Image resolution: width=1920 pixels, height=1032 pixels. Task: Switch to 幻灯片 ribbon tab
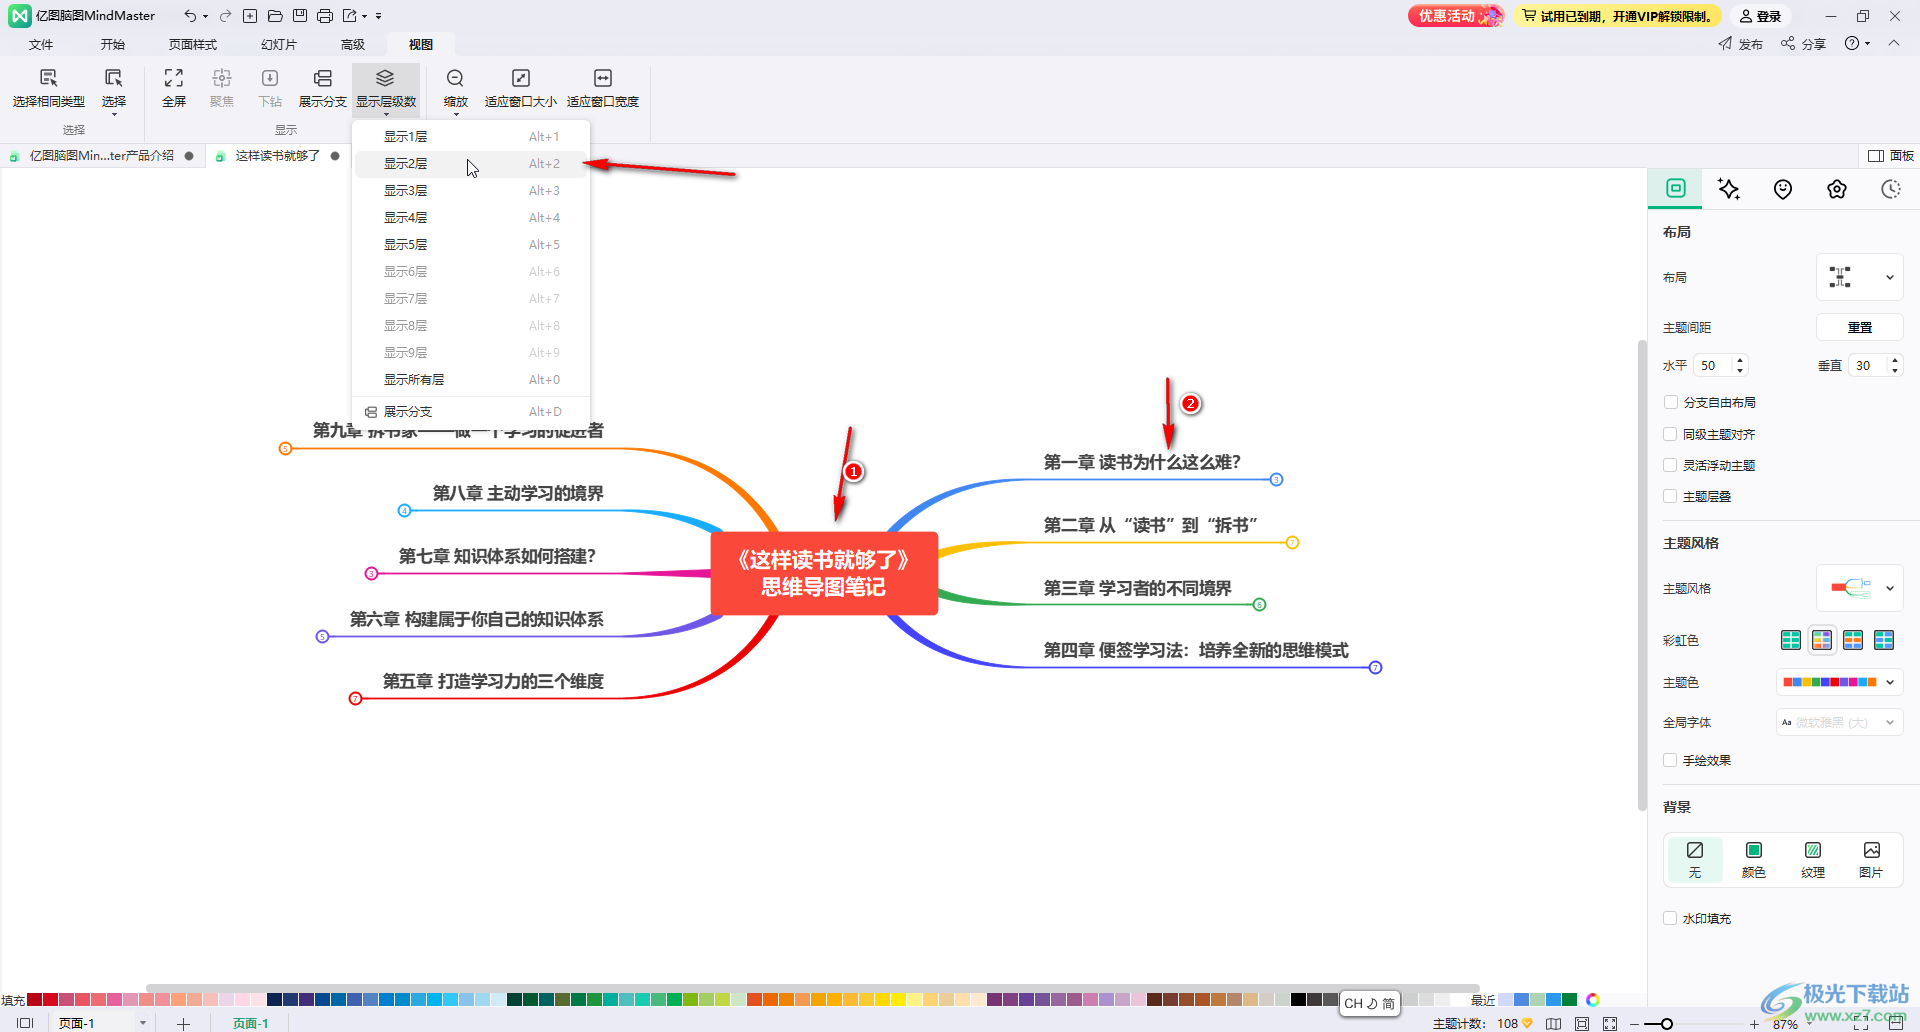(x=279, y=45)
